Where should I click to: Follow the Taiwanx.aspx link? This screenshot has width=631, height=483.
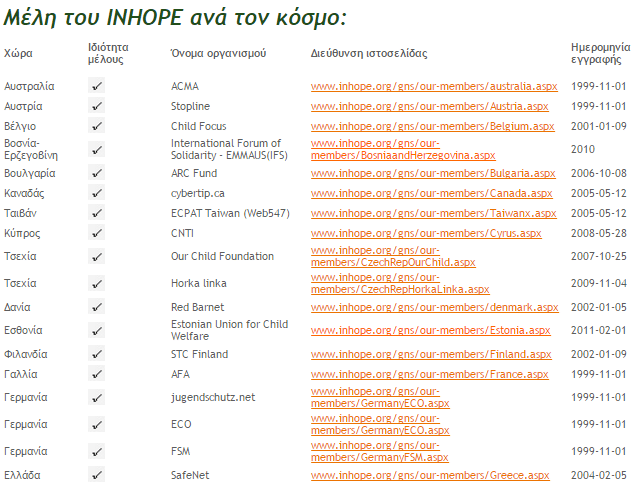[x=433, y=213]
